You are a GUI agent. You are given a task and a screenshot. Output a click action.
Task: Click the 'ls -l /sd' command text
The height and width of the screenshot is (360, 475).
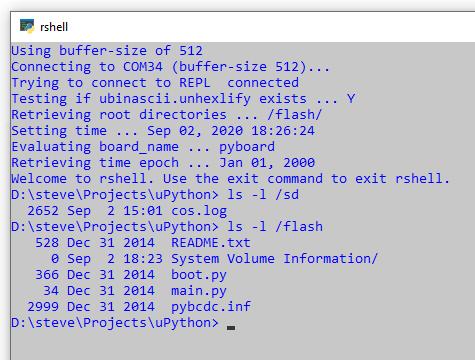(x=263, y=195)
